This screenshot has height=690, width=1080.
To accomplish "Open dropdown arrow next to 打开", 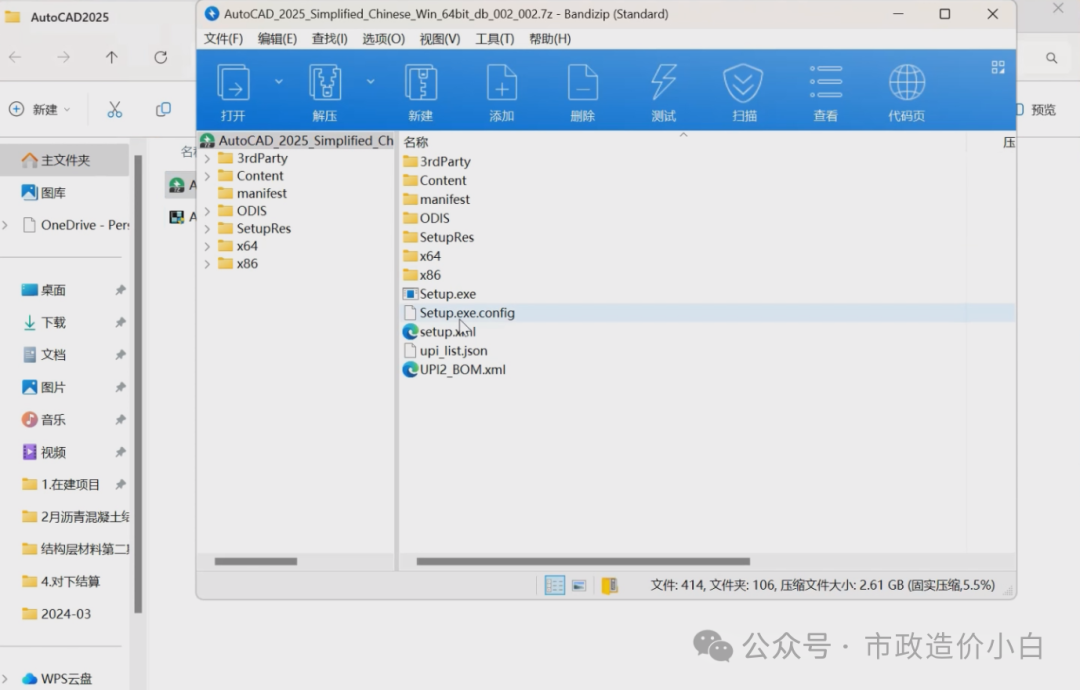I will [x=279, y=81].
